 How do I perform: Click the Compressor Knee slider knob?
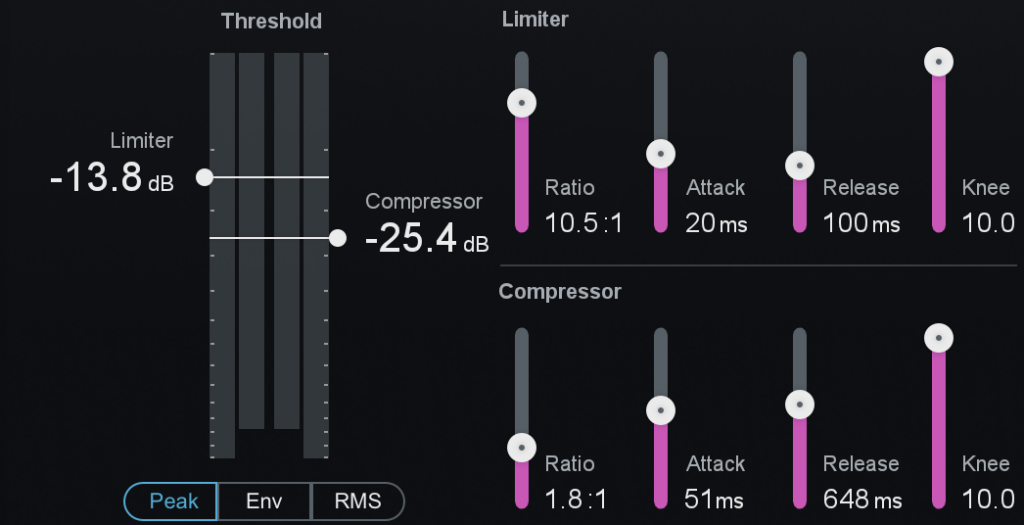pyautogui.click(x=938, y=338)
